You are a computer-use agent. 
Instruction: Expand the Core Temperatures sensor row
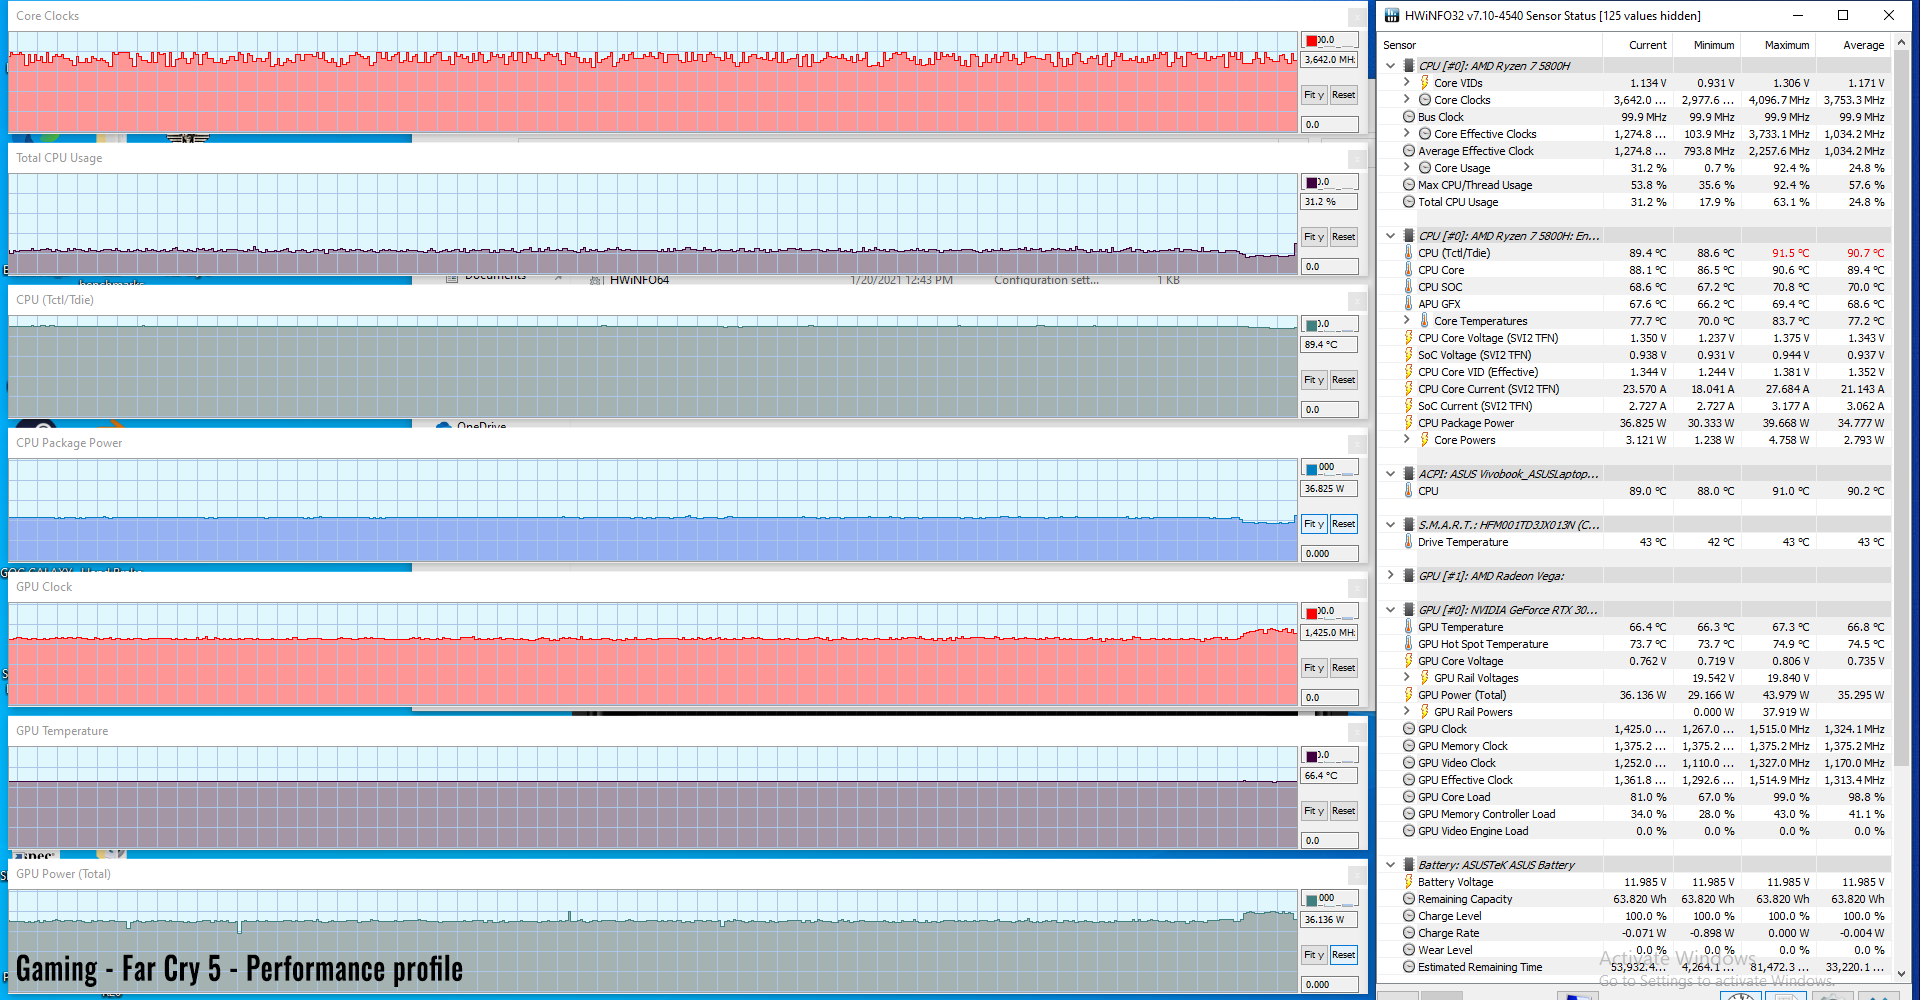point(1407,321)
